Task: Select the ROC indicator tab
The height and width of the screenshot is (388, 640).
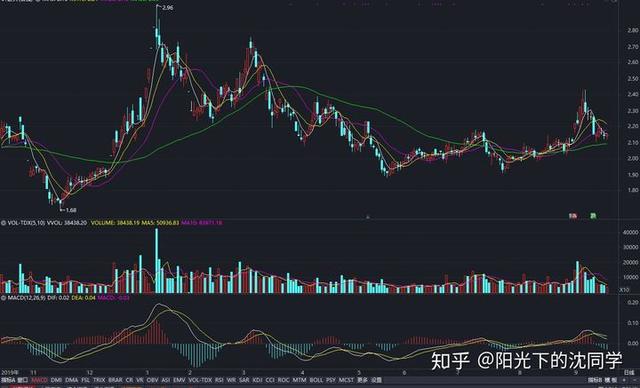Action: click(x=284, y=380)
